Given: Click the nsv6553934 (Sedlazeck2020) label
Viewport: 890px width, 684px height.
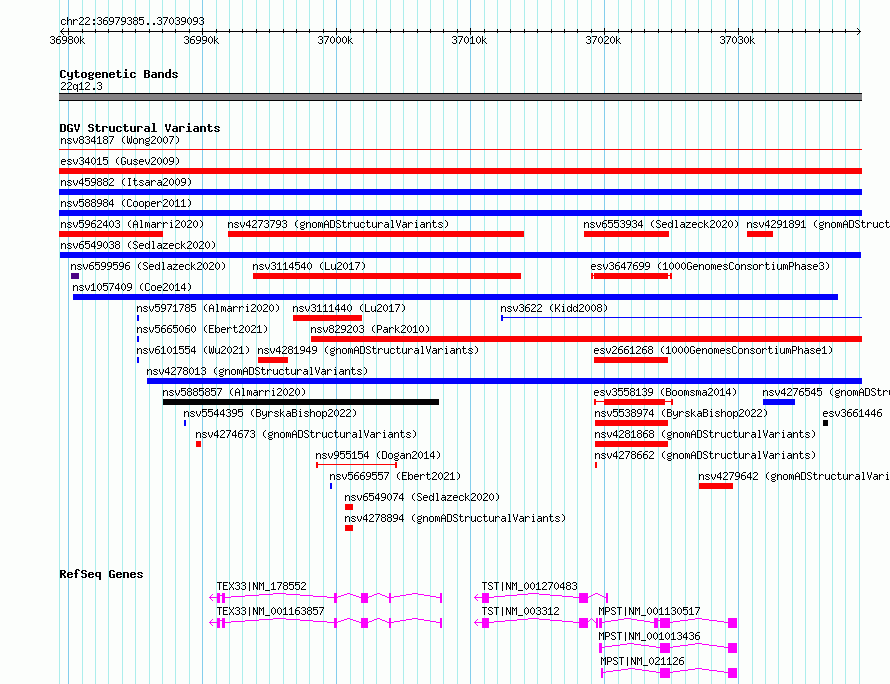Looking at the screenshot, I should pos(661,224).
